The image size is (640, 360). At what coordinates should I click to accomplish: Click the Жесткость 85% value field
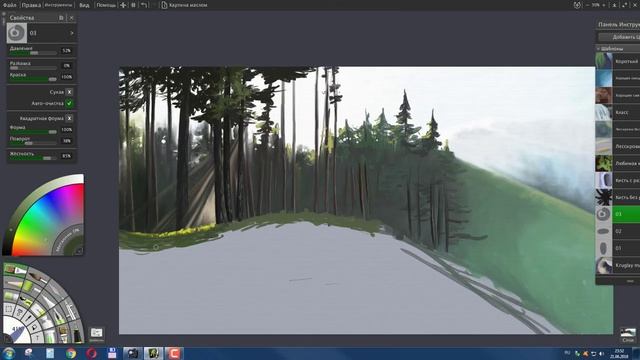tap(67, 156)
